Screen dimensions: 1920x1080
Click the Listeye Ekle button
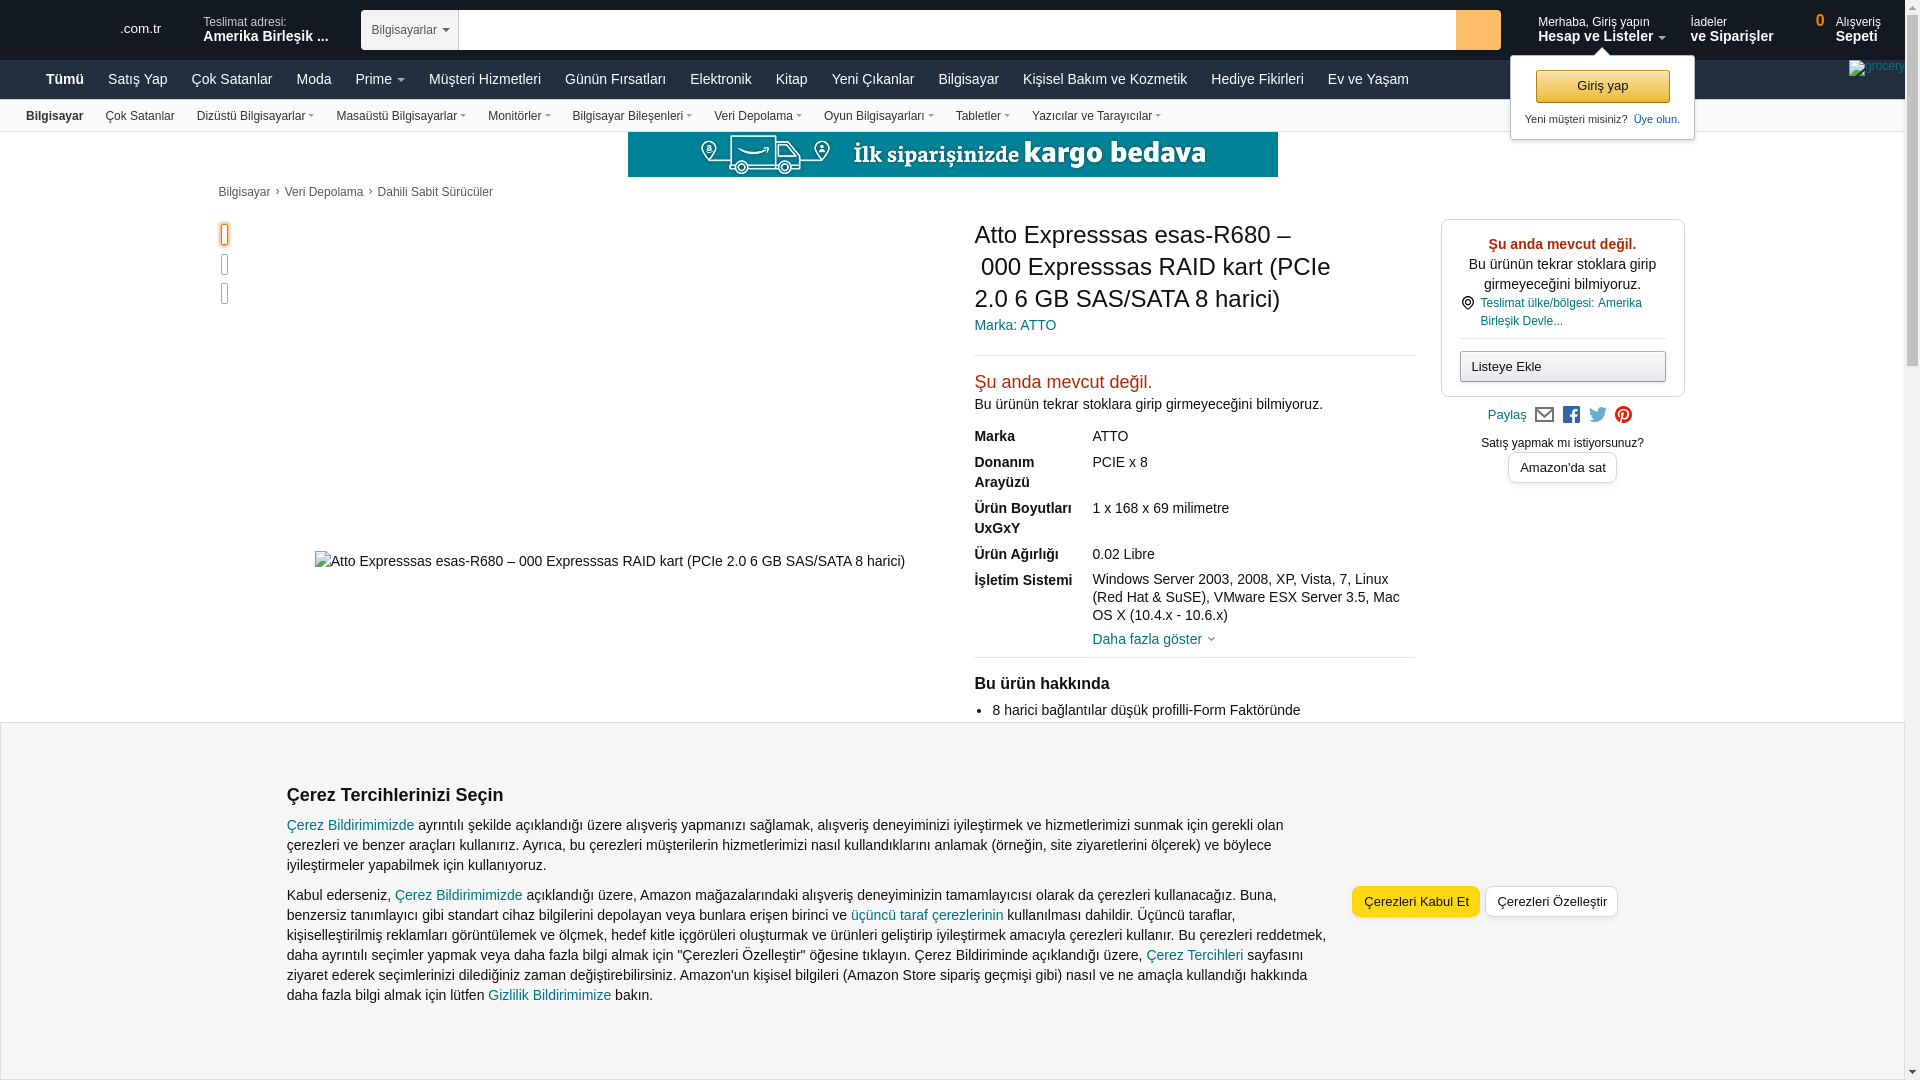(x=1562, y=366)
